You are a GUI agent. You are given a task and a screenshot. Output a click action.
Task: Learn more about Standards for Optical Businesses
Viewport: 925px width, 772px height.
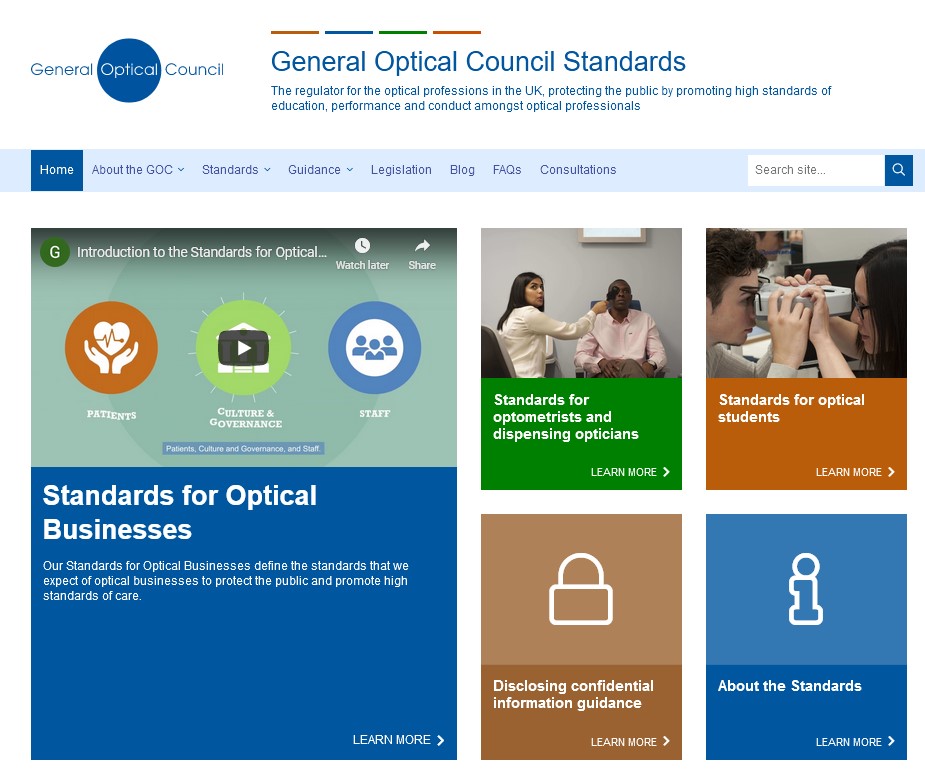(398, 740)
